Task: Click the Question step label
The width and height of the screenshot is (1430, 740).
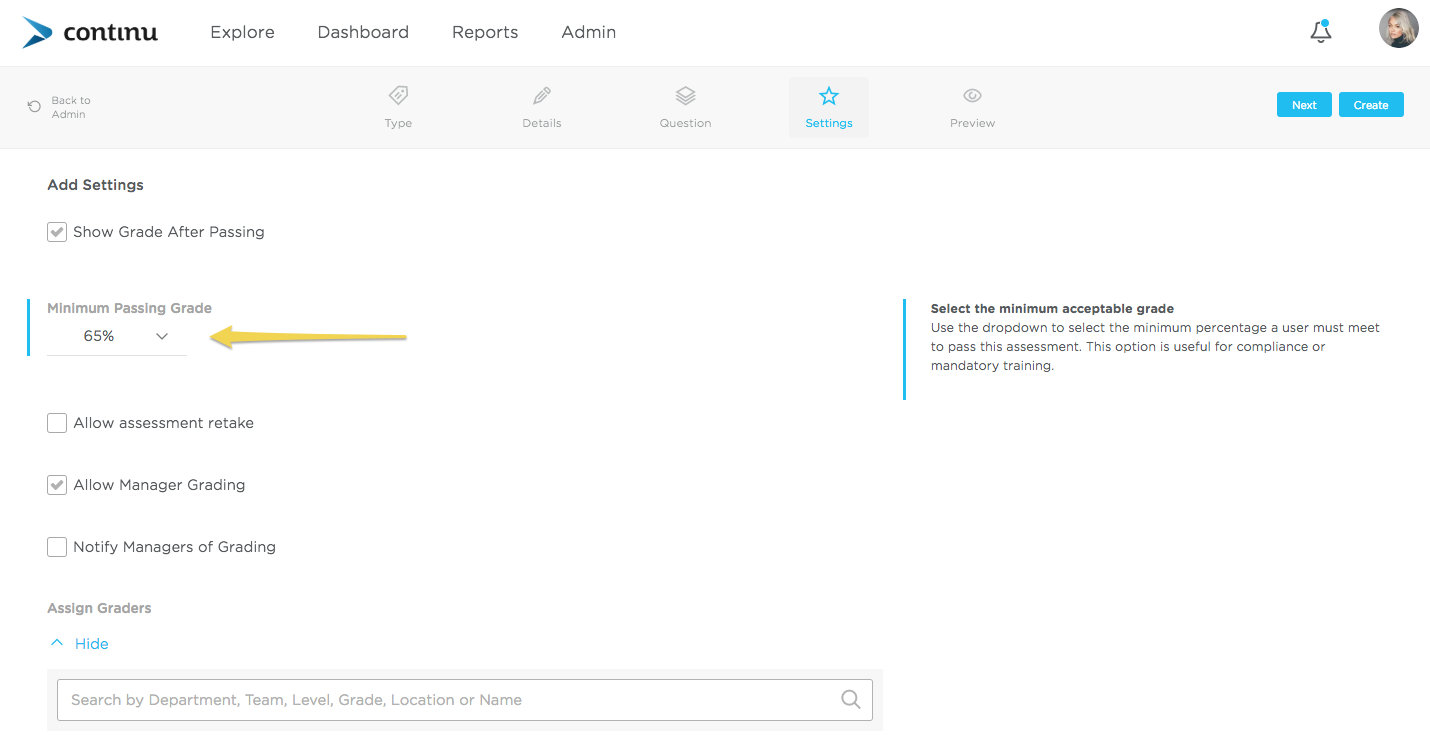Action: 685,123
